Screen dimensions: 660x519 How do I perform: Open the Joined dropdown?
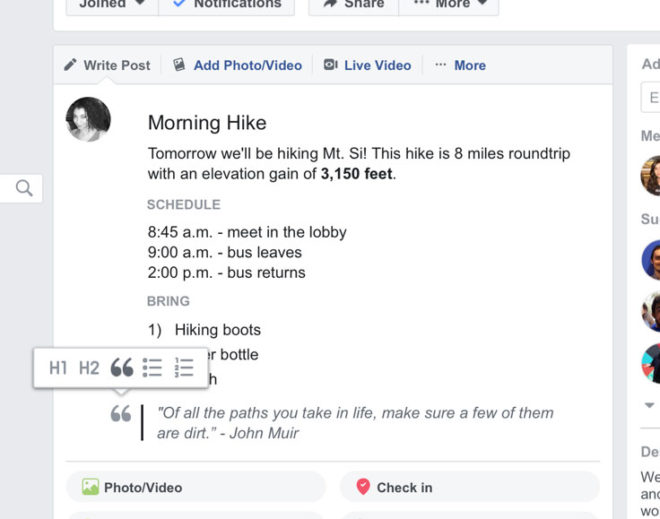pos(112,4)
